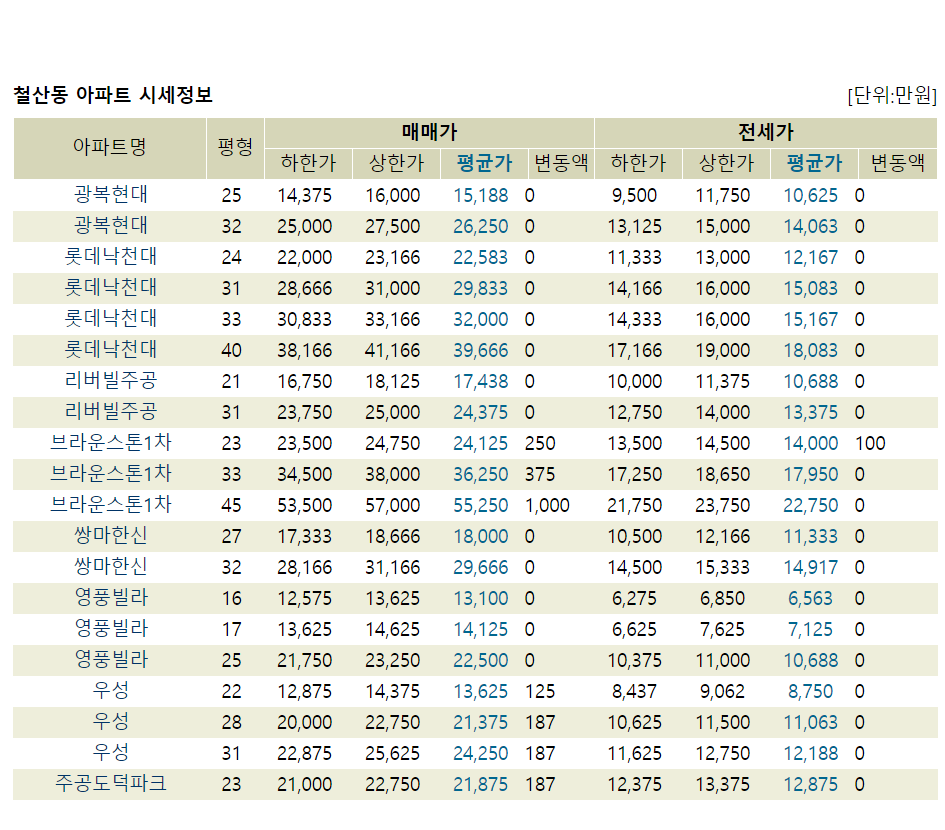The image size is (945, 830).
Task: Click average jeonse price 8,750
Action: pyautogui.click(x=810, y=691)
